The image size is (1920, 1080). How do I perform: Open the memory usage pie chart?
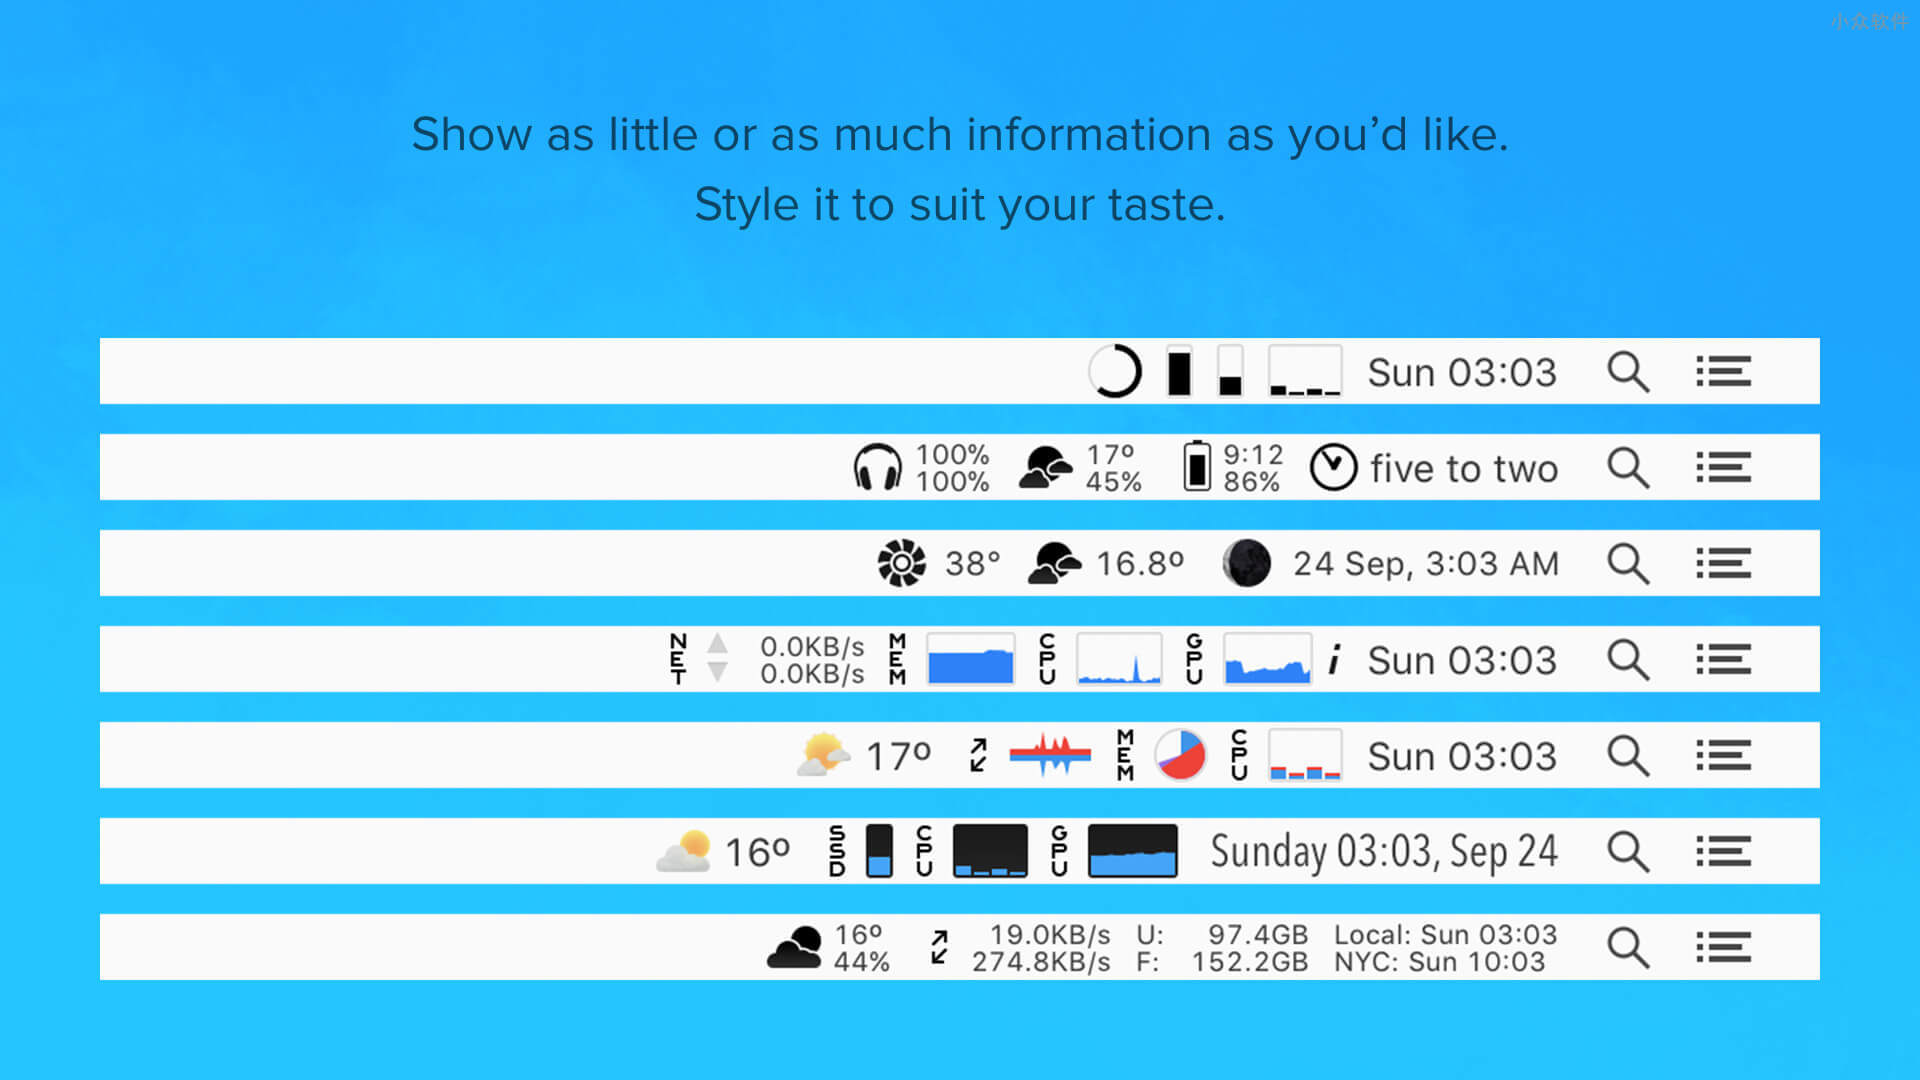click(x=1178, y=756)
